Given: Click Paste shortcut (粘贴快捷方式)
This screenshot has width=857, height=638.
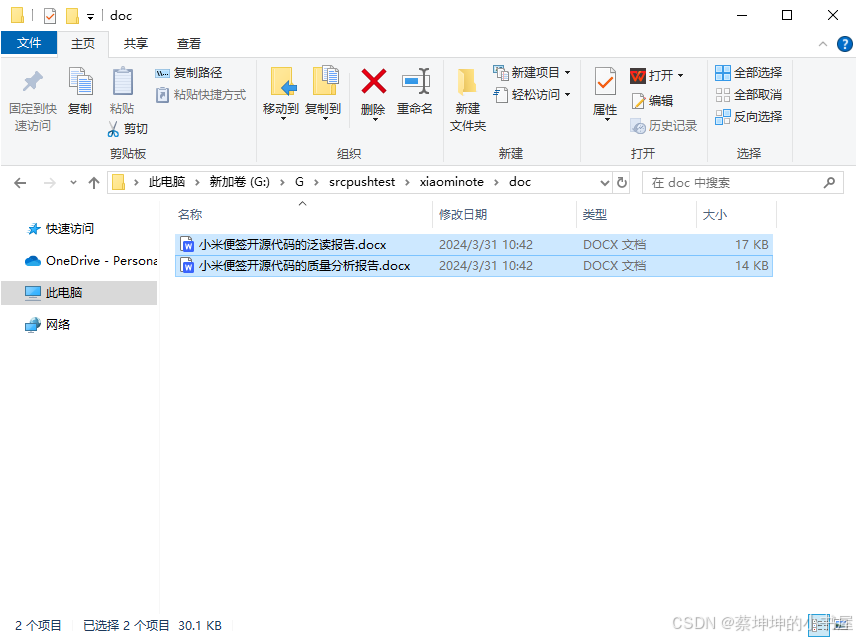Looking at the screenshot, I should 201,95.
